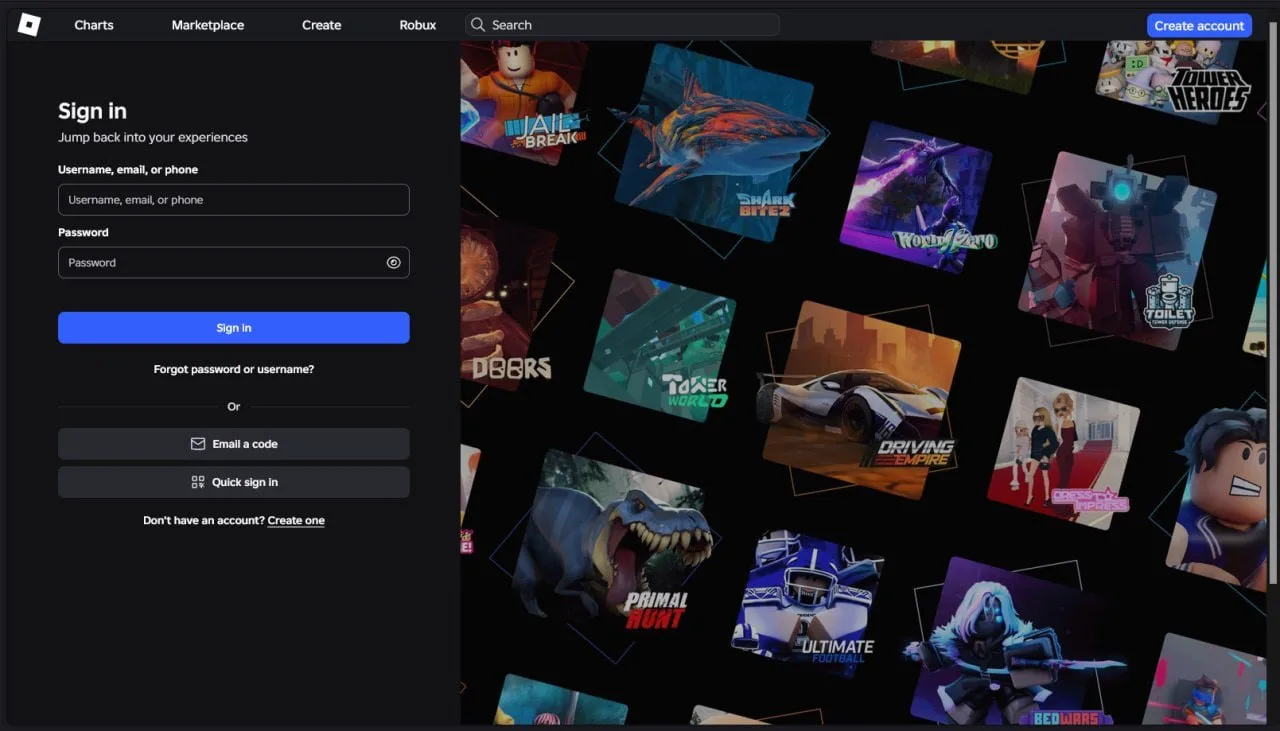Focus the Password input field
Viewport: 1280px width, 731px height.
coord(234,263)
